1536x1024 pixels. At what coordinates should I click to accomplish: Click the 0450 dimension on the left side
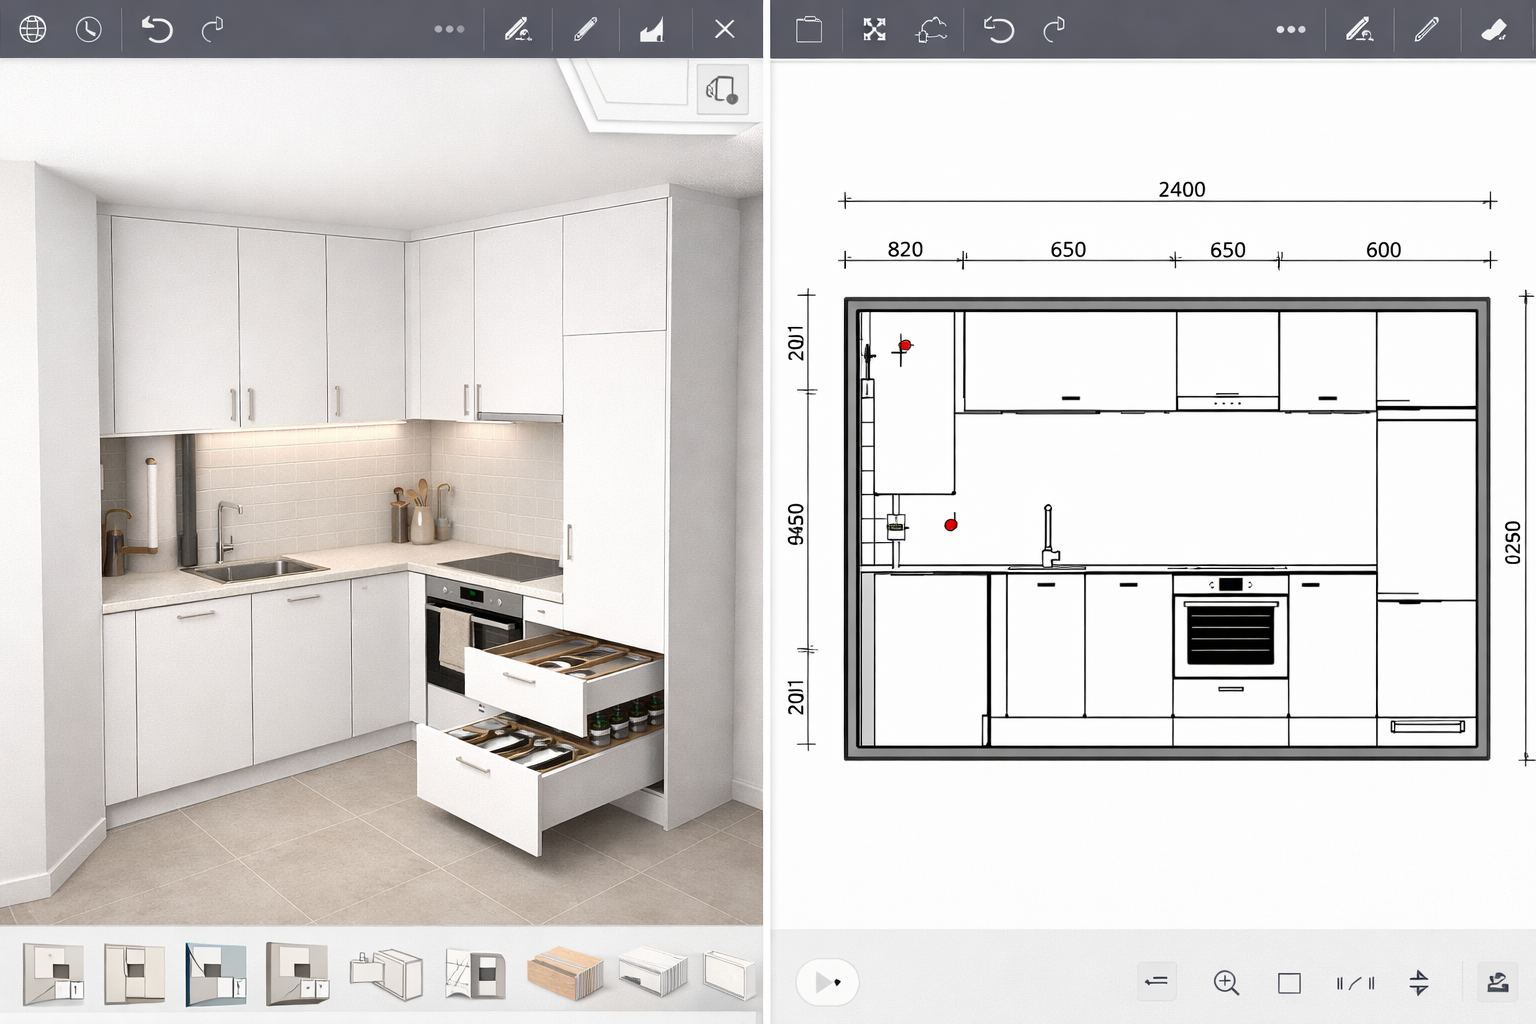796,524
